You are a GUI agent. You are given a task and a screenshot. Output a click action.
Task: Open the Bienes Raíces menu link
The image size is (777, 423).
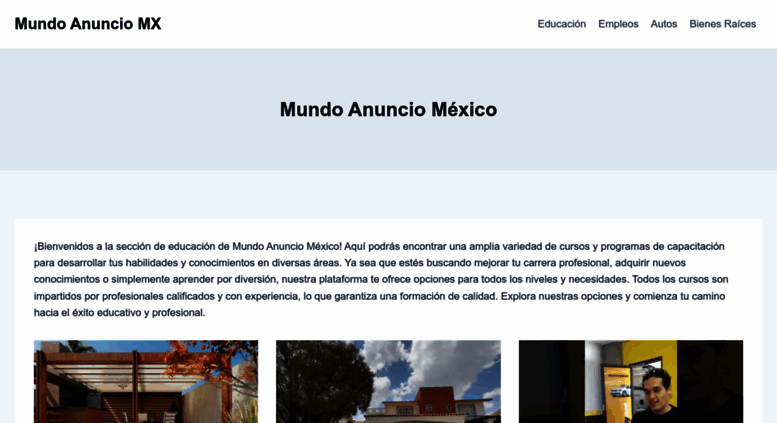pos(722,24)
